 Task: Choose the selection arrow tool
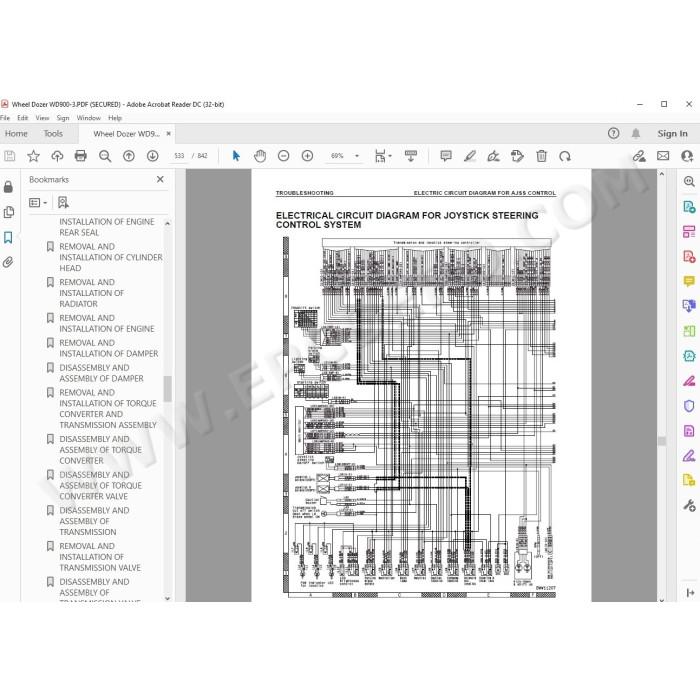tap(236, 156)
